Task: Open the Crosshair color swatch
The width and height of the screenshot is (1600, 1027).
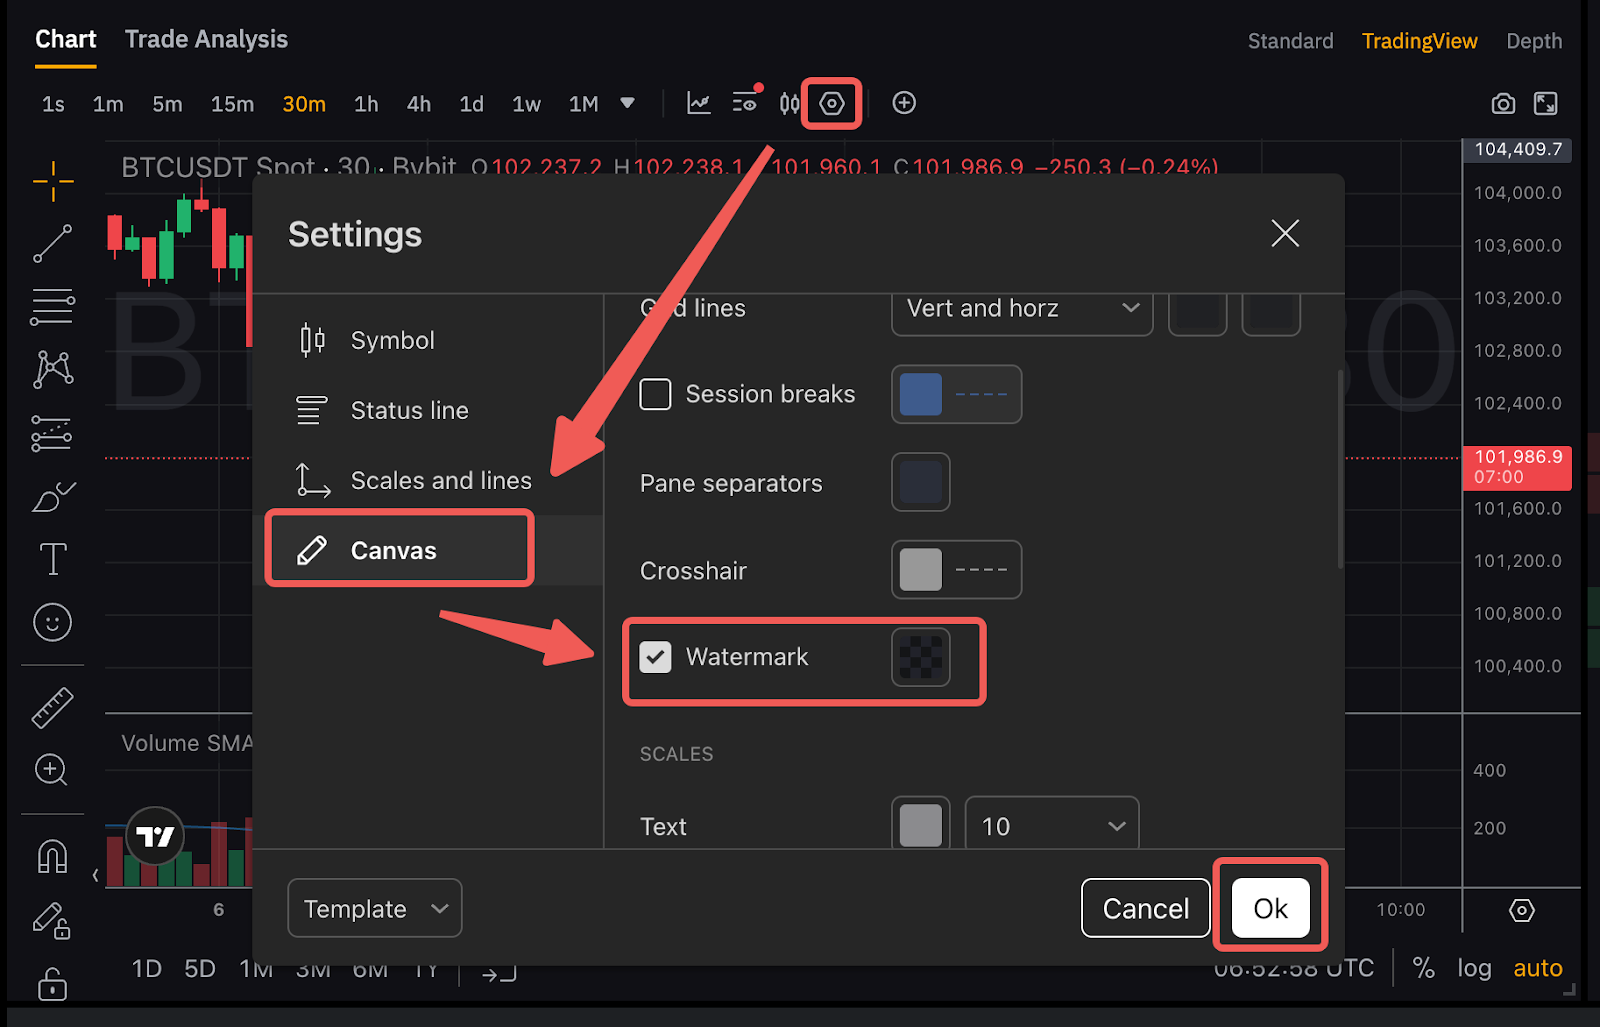Action: click(921, 570)
